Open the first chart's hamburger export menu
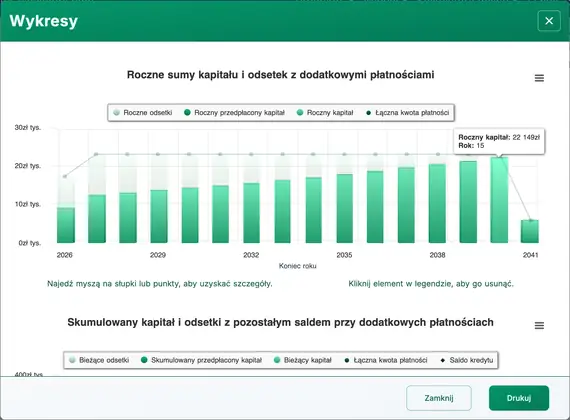This screenshot has height=420, width=570. tap(539, 78)
